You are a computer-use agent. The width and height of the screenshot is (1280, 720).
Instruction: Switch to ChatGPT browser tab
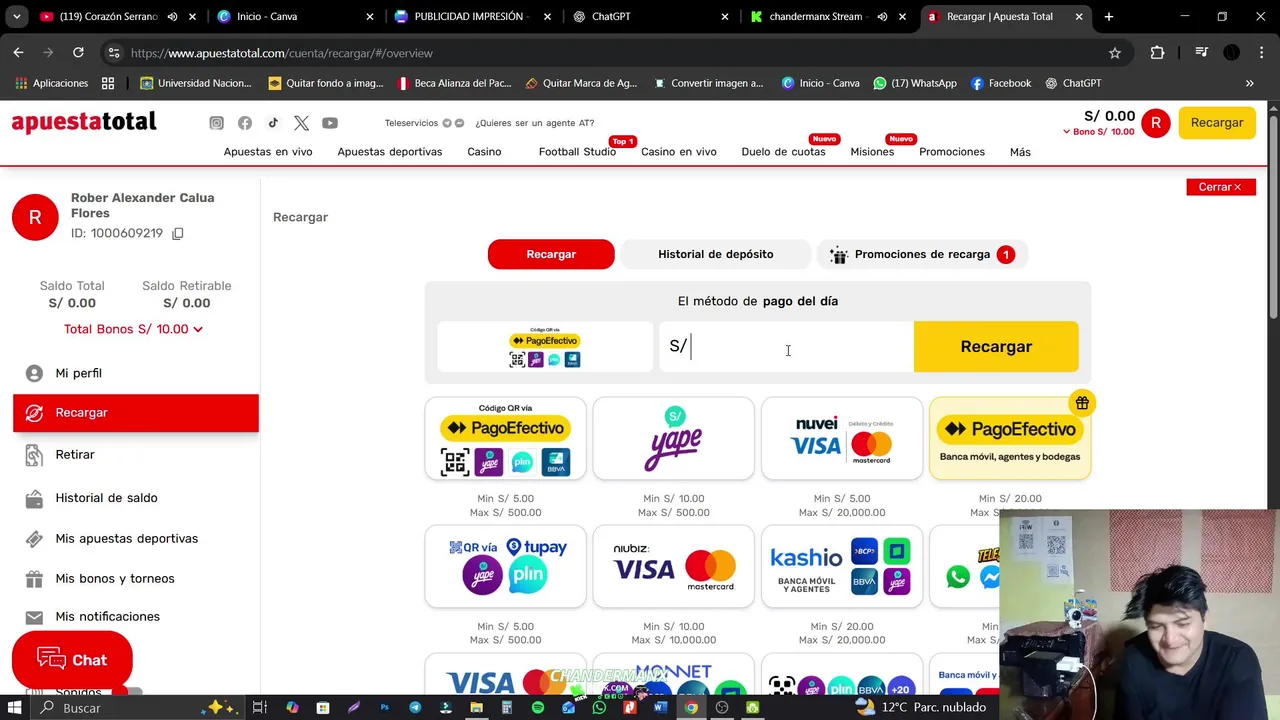pos(648,17)
